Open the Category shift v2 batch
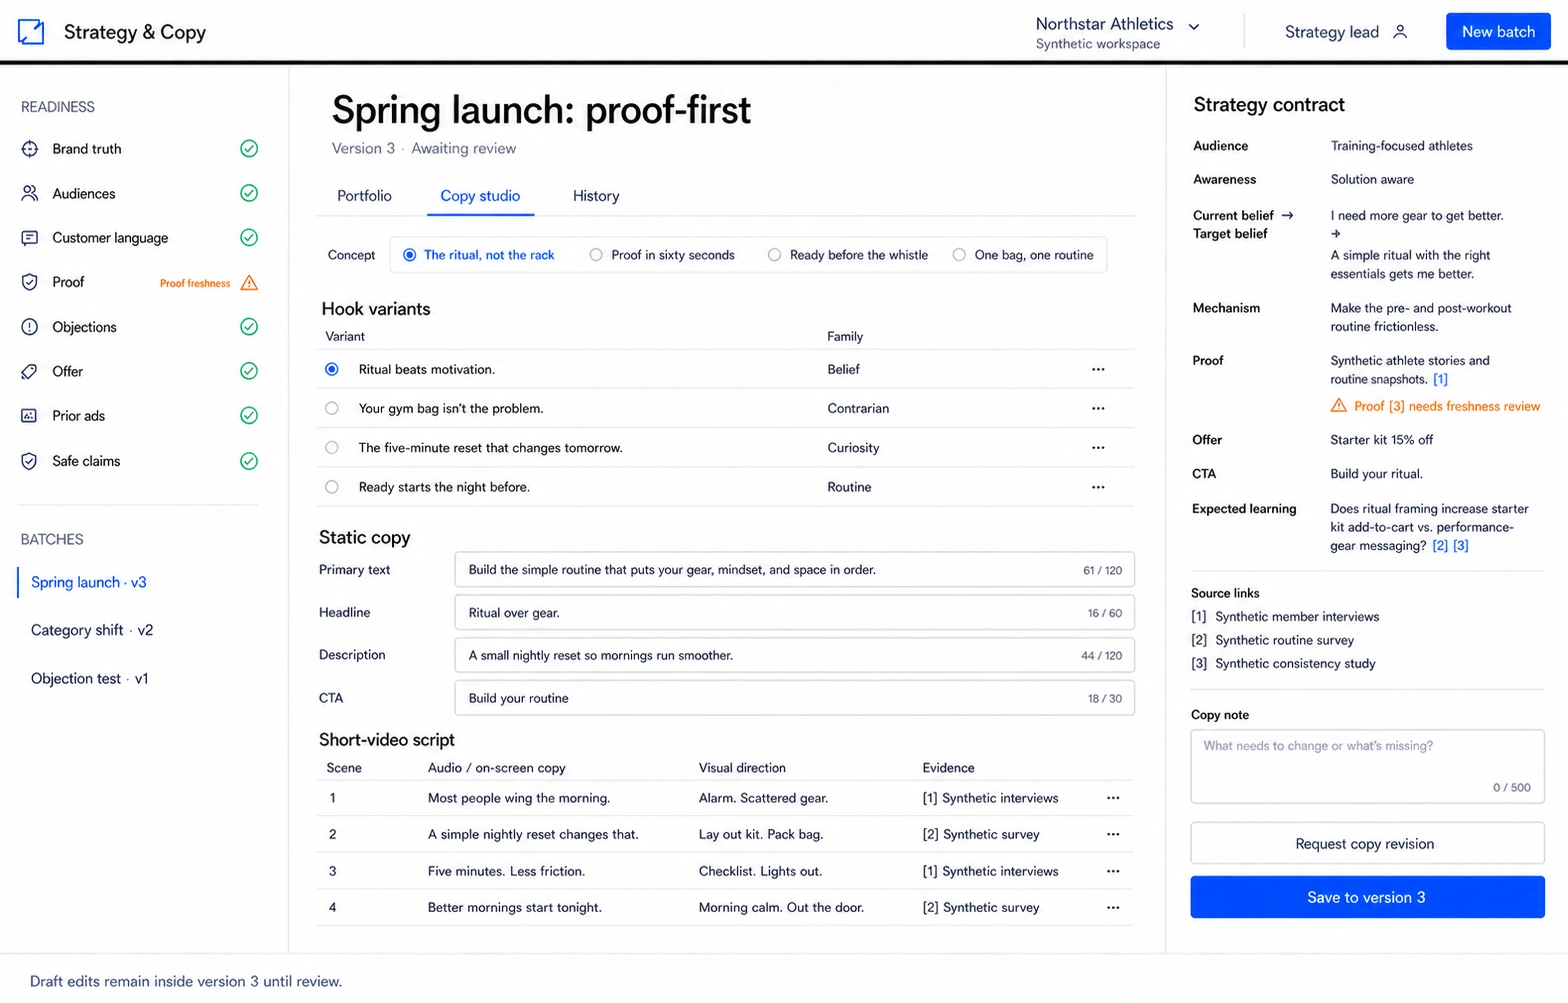The width and height of the screenshot is (1568, 1003). tap(92, 630)
